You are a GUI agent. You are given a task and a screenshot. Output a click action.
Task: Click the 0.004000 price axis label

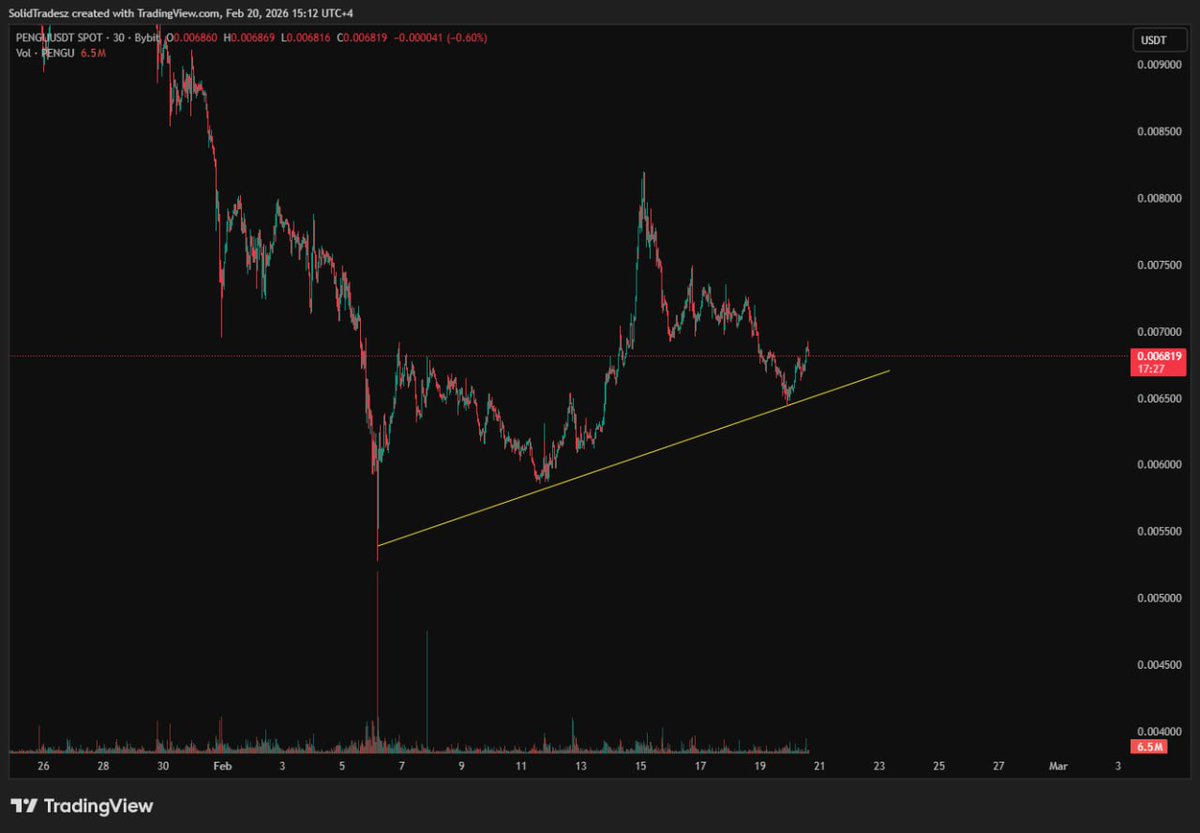click(x=1162, y=731)
